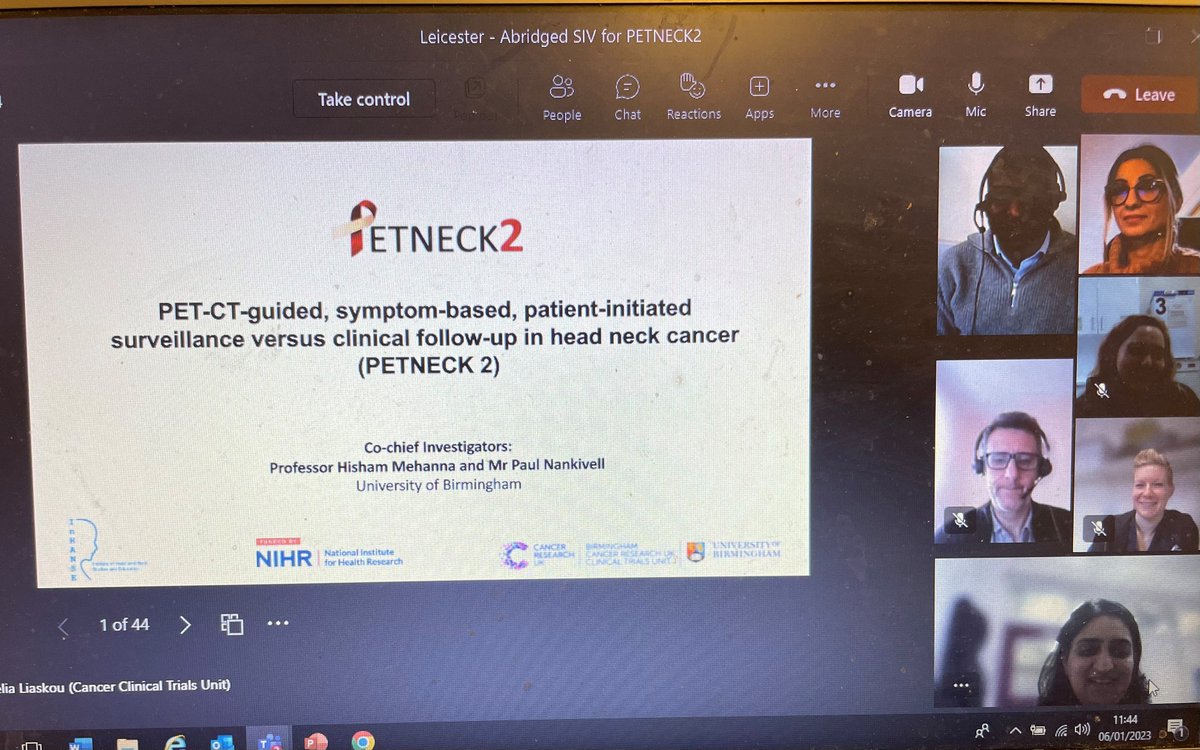Open PowerPoint from the taskbar
The width and height of the screenshot is (1200, 750).
click(316, 741)
